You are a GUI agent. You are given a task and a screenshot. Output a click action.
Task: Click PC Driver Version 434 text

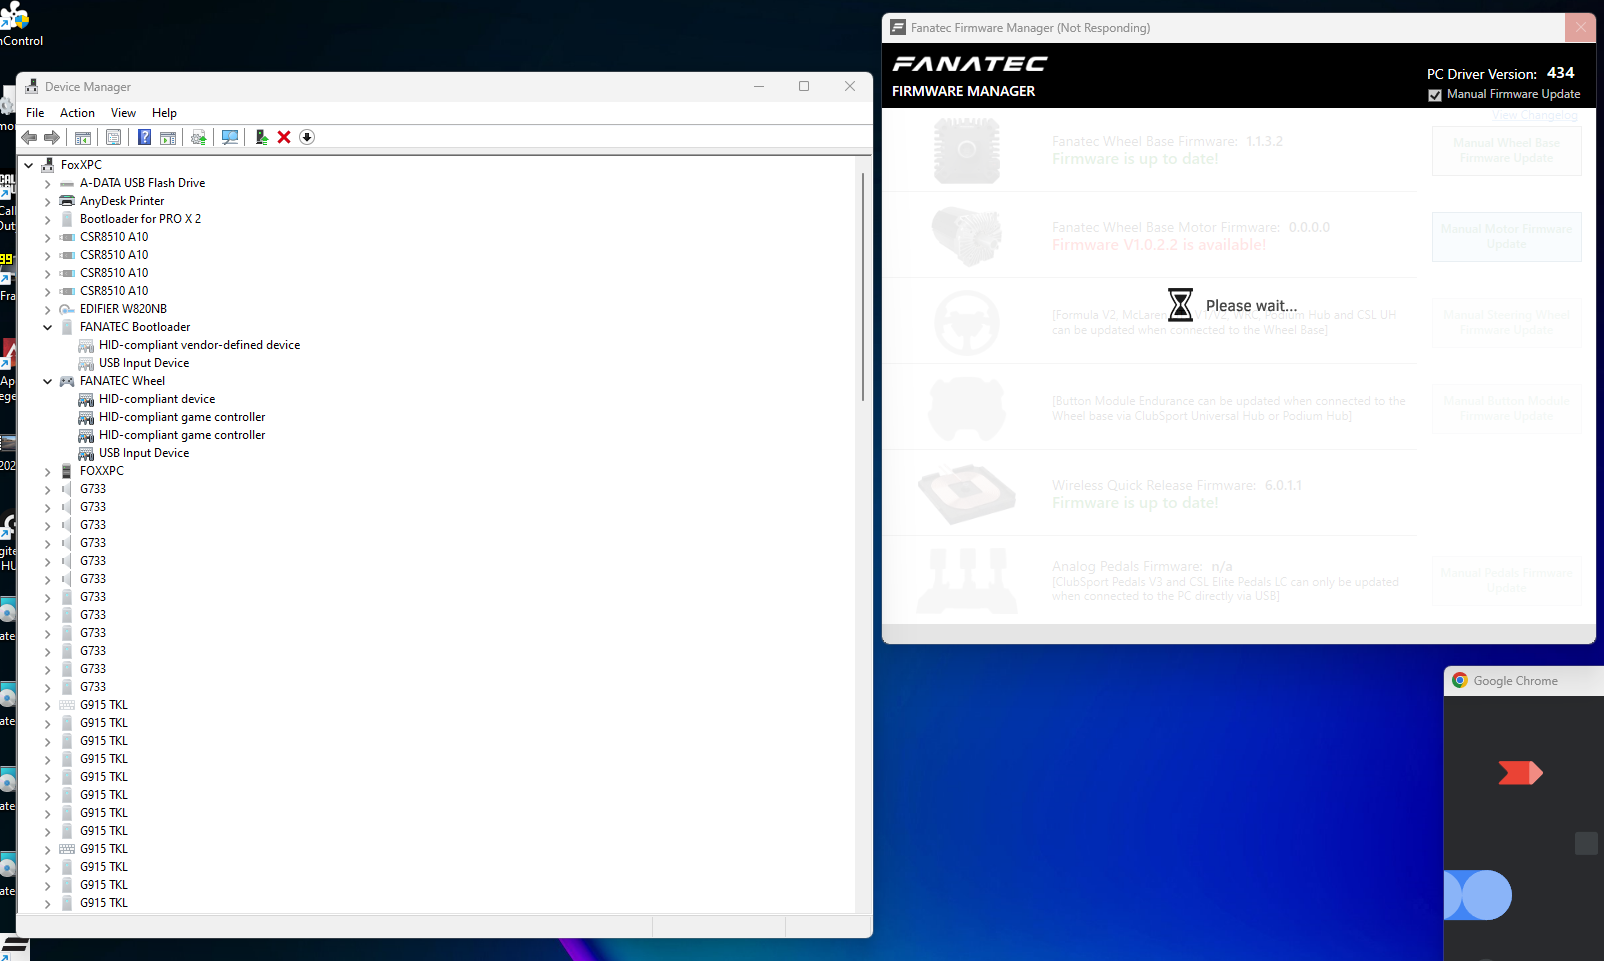[1500, 73]
